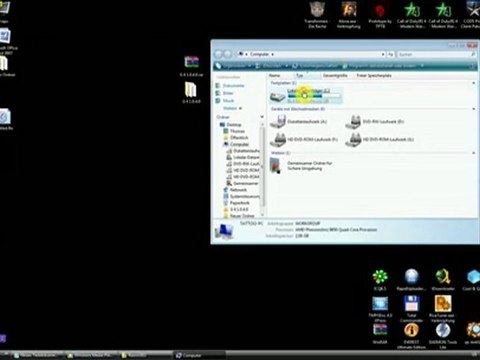Sort drives by Freier Speicherplatz column
The height and width of the screenshot is (360, 480).
click(374, 76)
